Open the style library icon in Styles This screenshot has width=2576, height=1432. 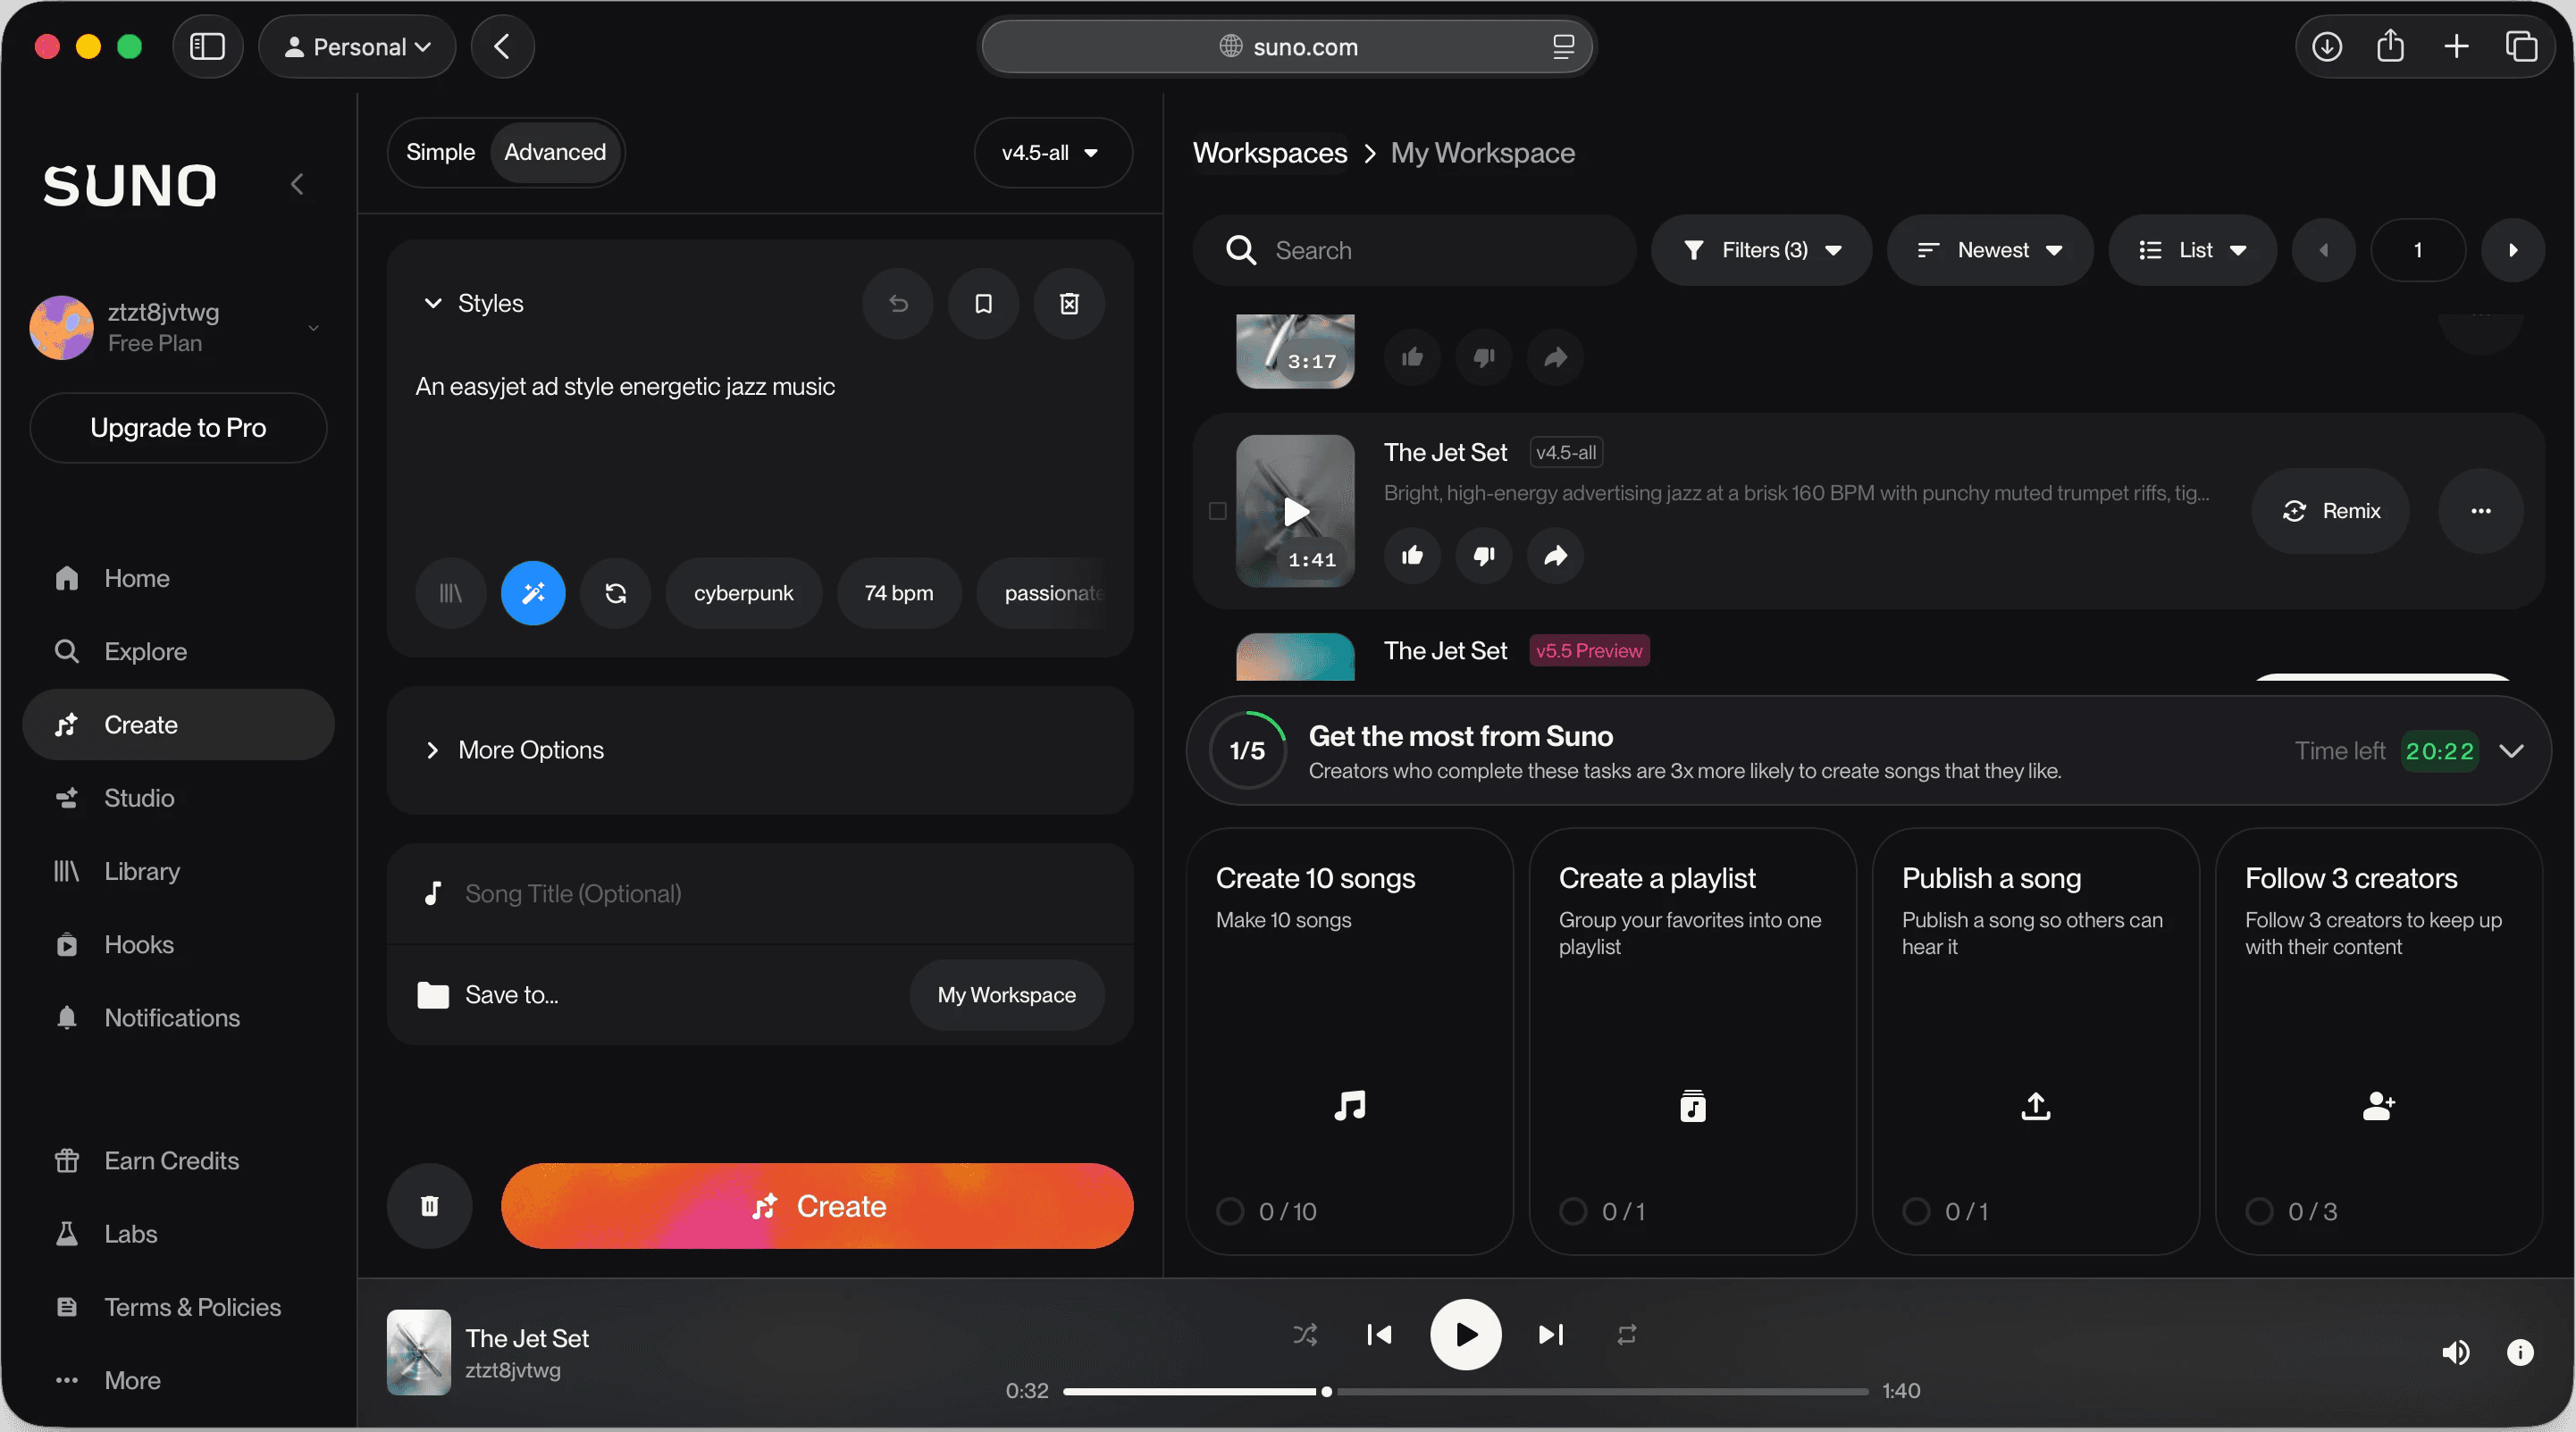451,593
